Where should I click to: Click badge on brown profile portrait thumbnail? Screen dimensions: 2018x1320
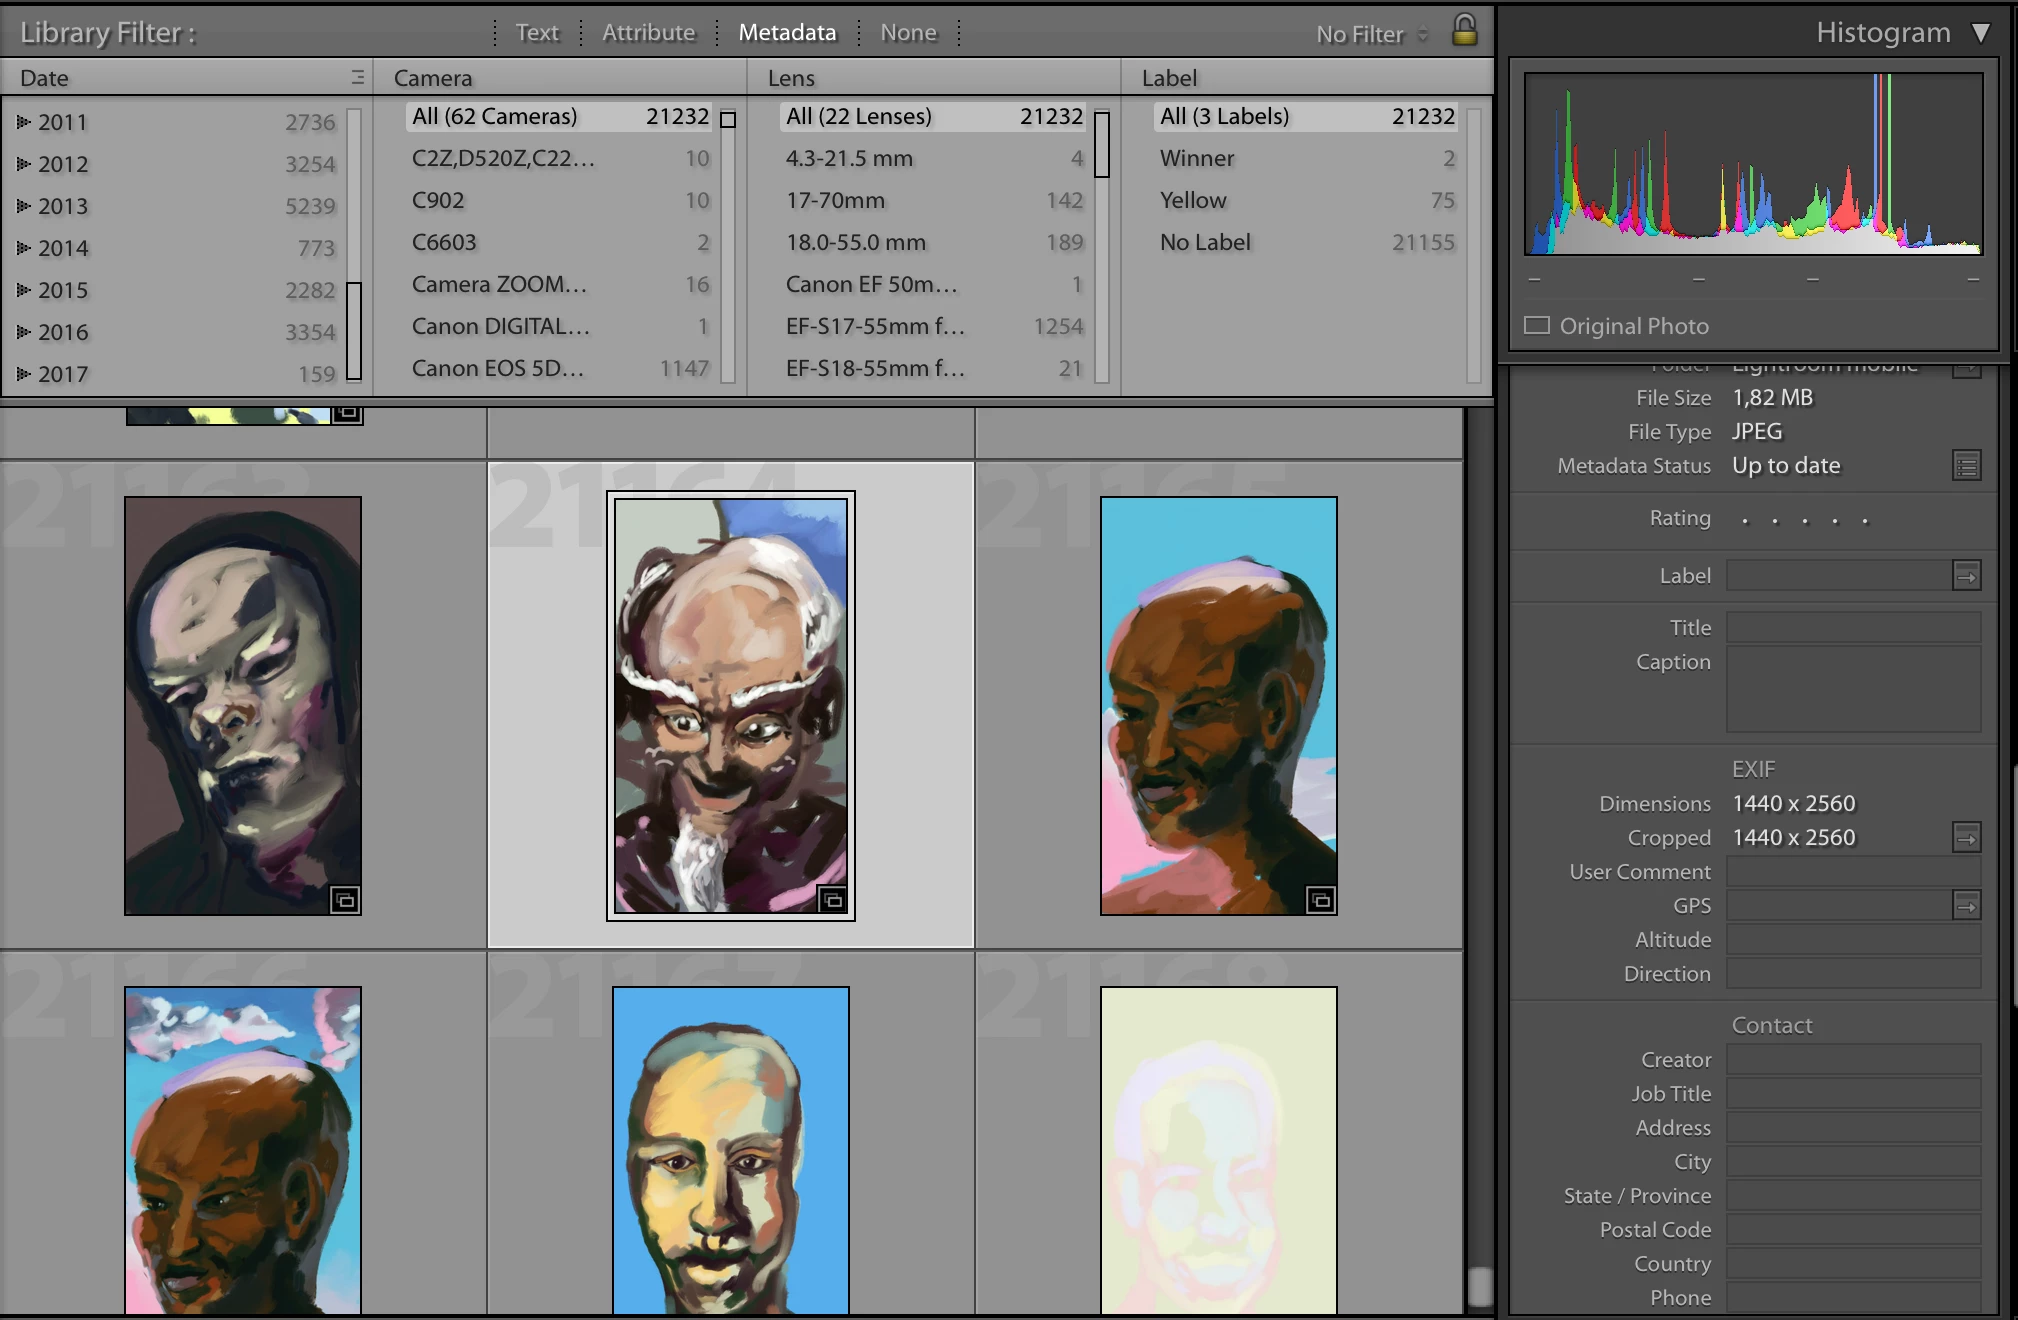pos(1320,900)
